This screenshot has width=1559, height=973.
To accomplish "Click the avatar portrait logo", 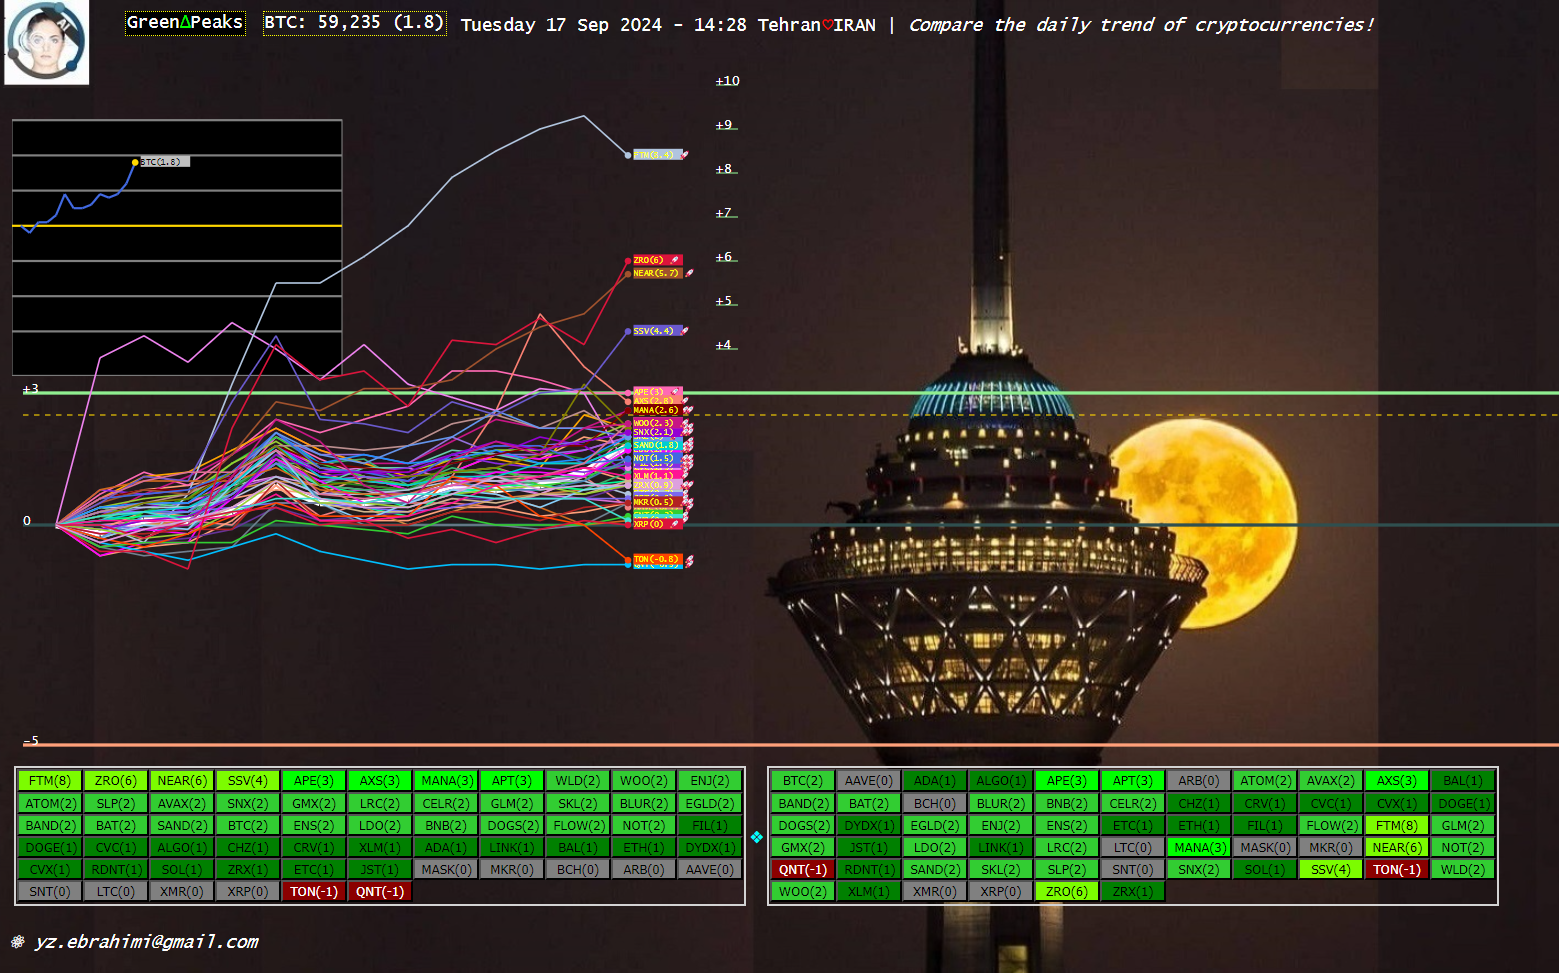I will pyautogui.click(x=46, y=42).
